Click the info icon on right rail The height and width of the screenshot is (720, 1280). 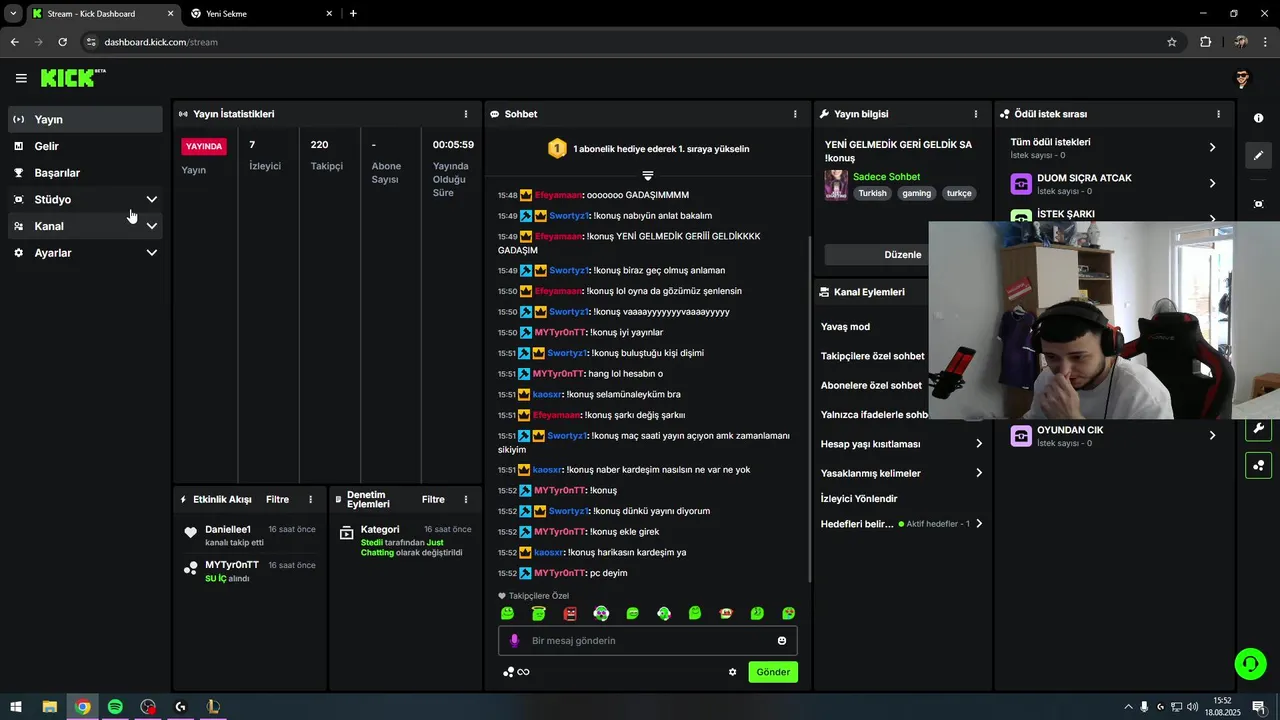(1258, 118)
